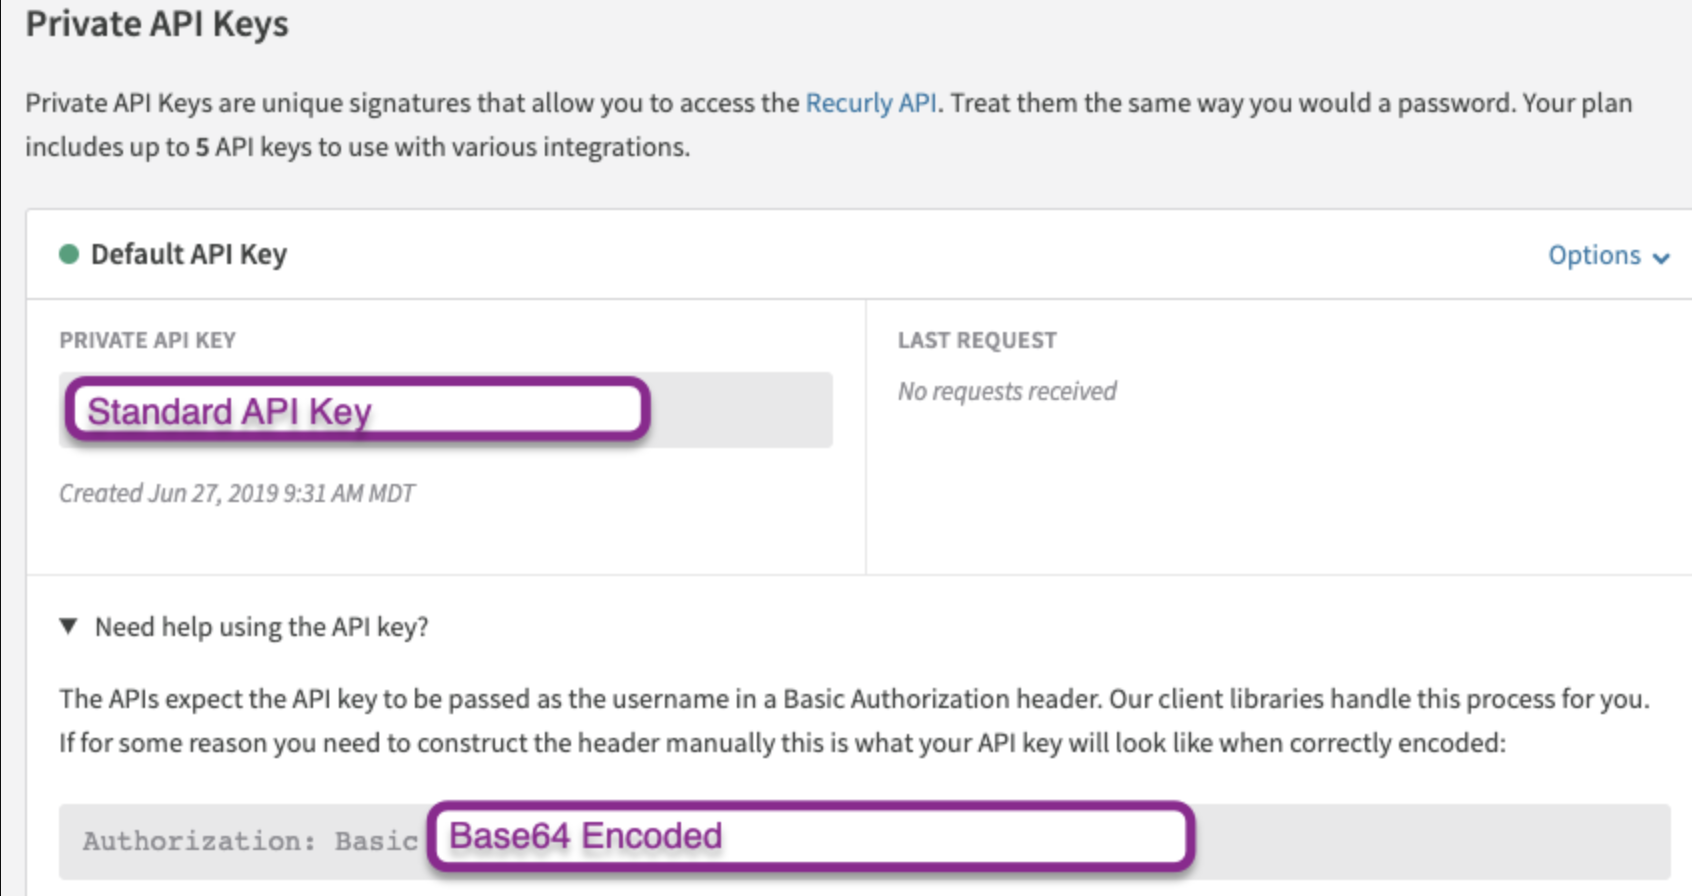This screenshot has height=896, width=1692.
Task: Open the Recurly API link
Action: click(x=871, y=103)
